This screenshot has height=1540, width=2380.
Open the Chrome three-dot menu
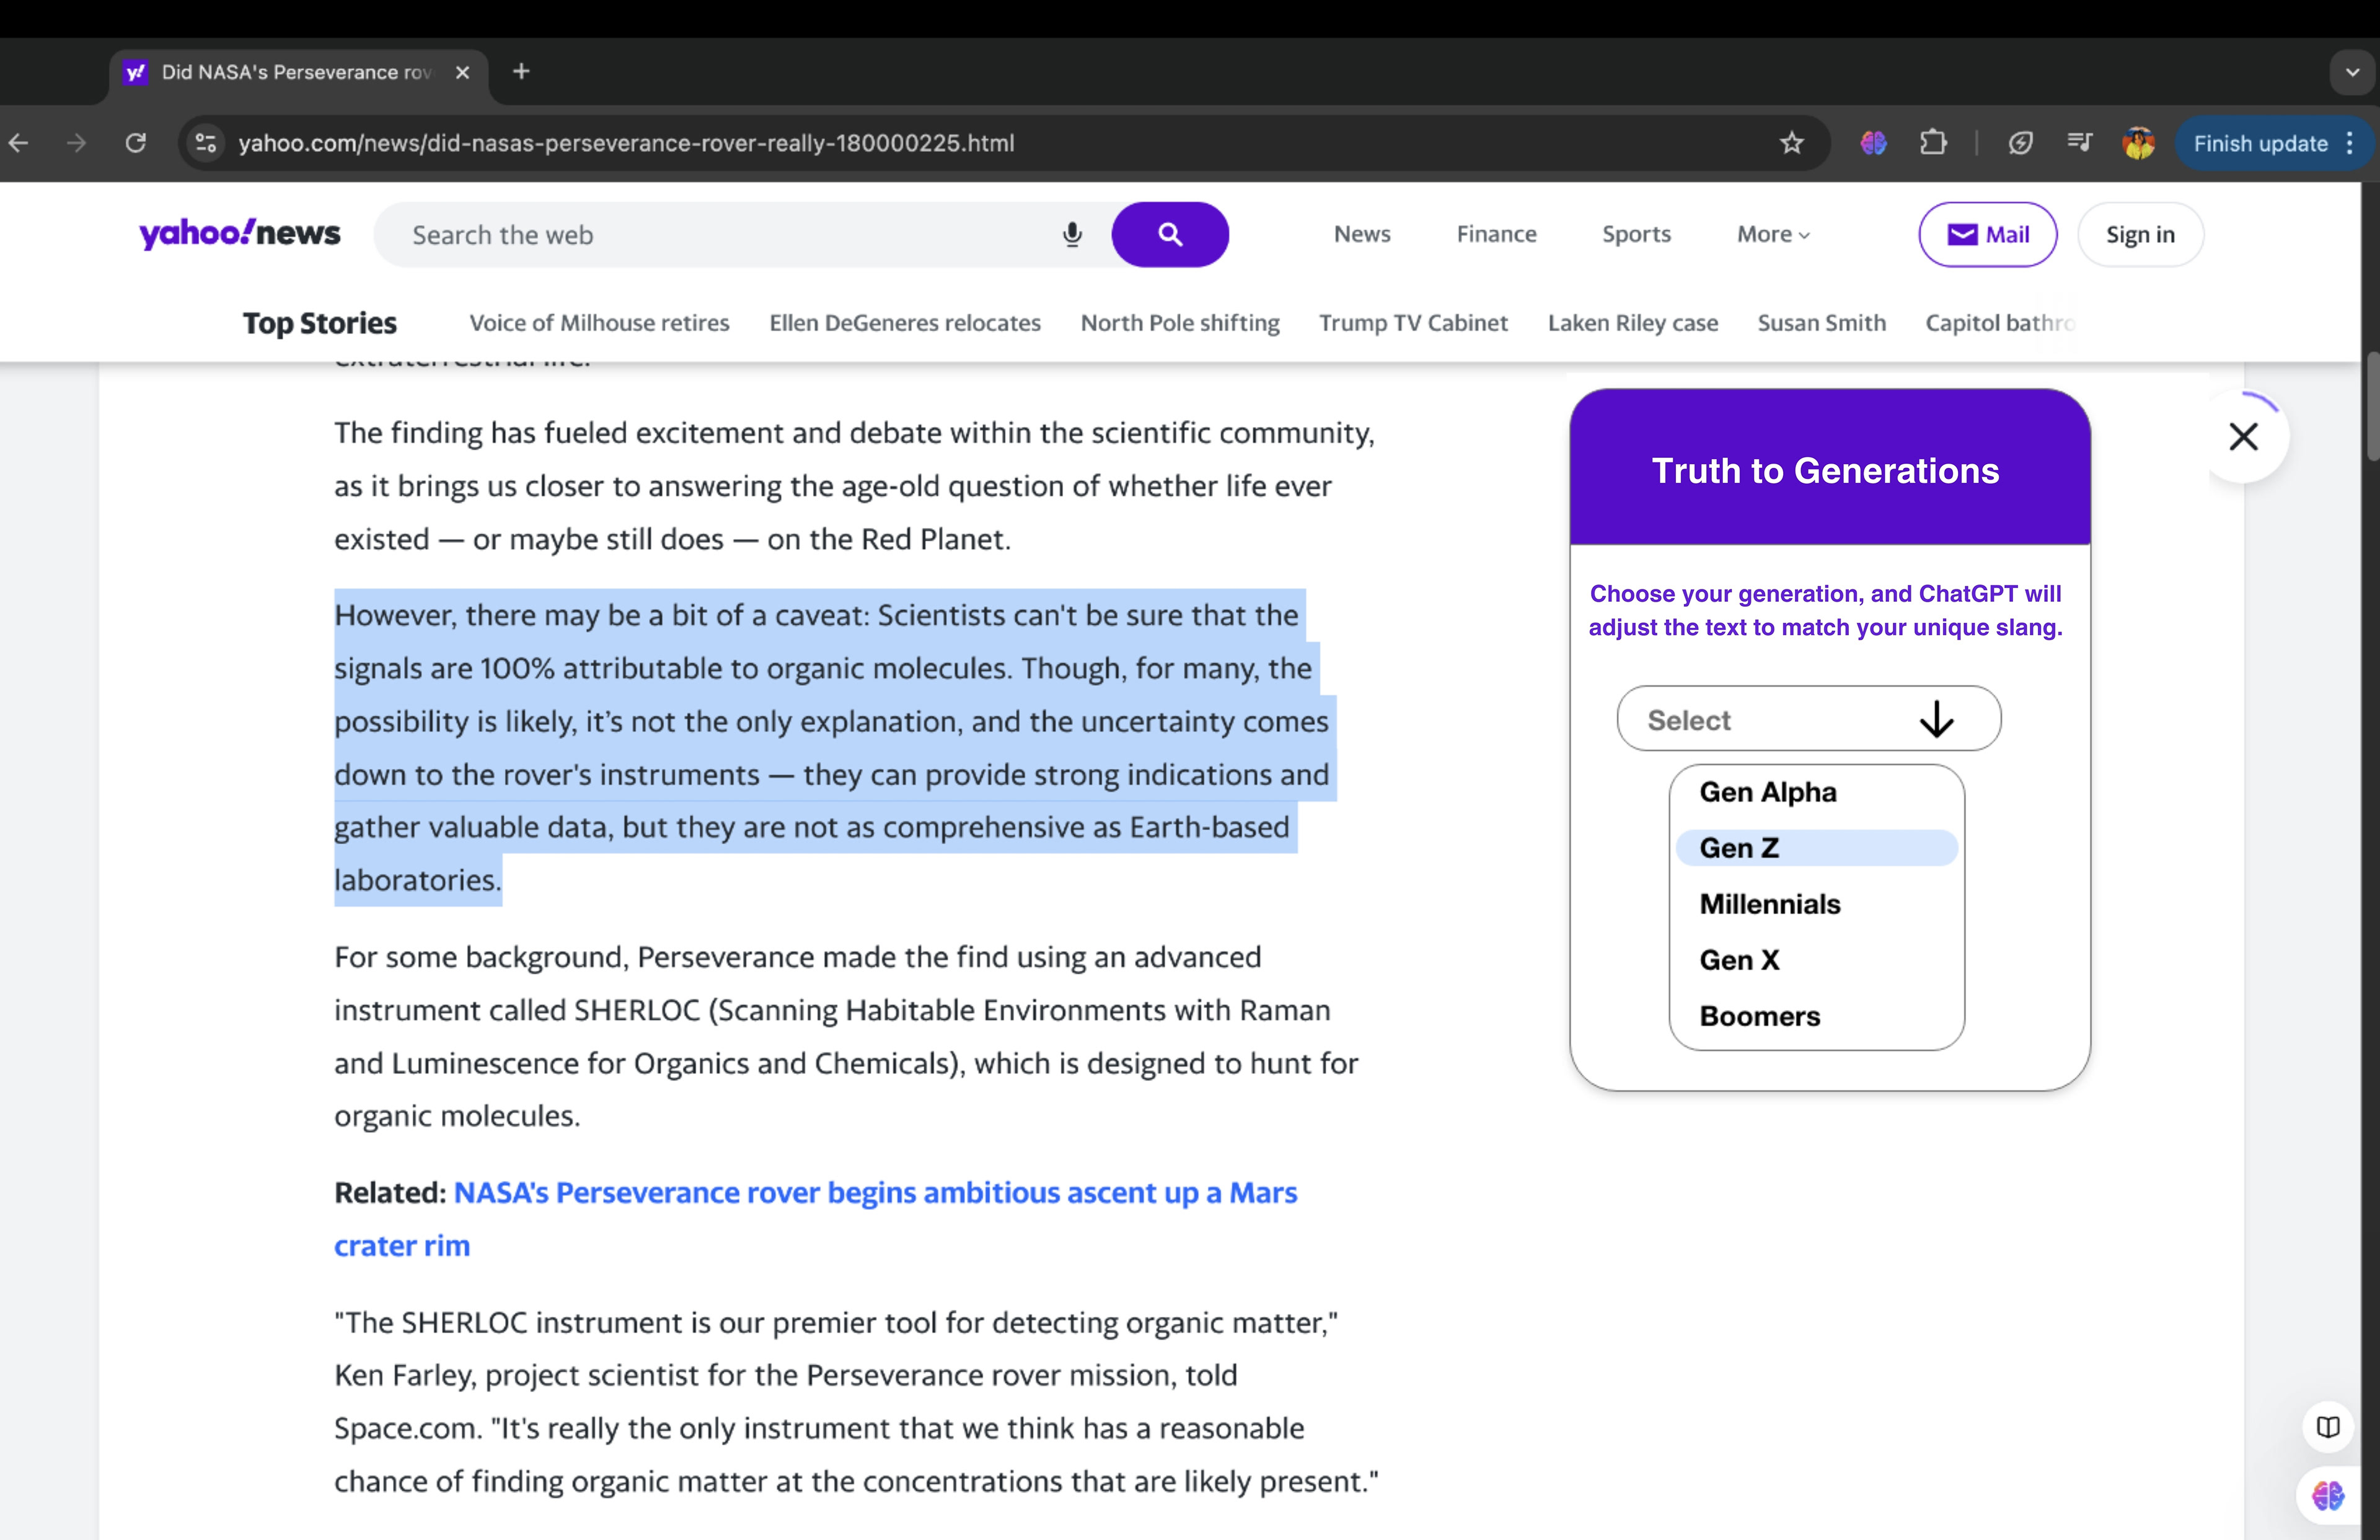2350,143
